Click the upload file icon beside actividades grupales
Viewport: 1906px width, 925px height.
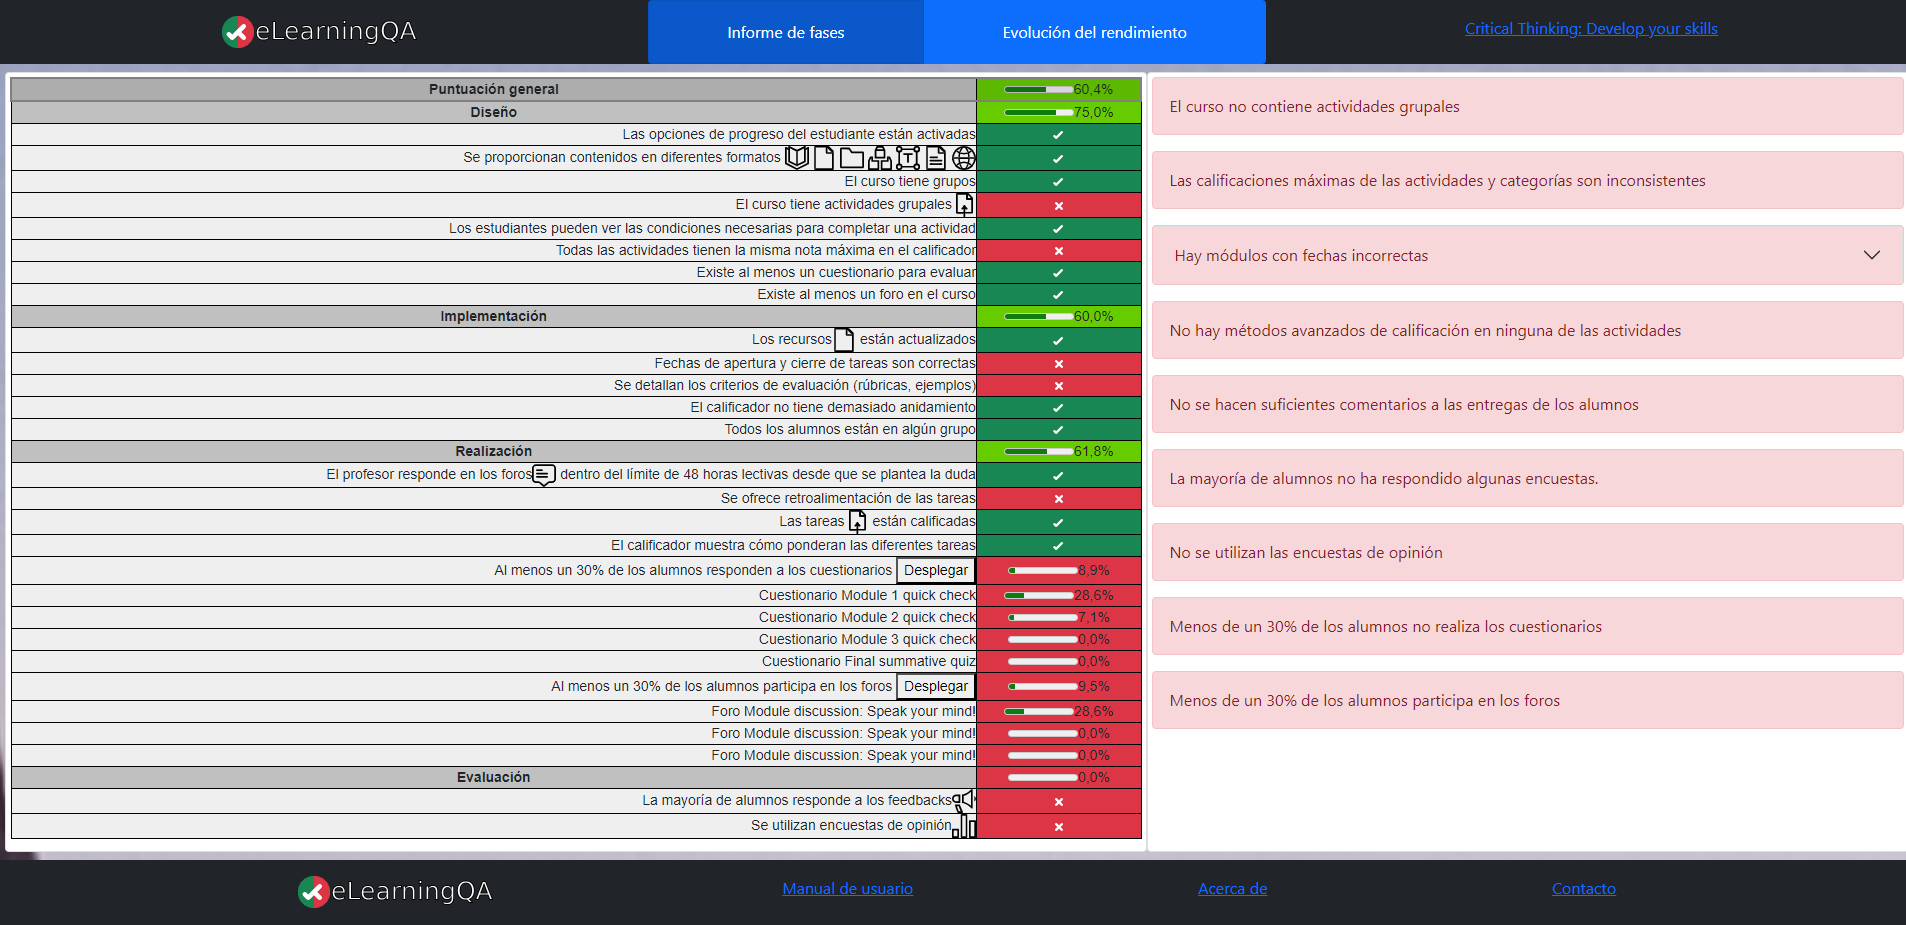point(964,205)
